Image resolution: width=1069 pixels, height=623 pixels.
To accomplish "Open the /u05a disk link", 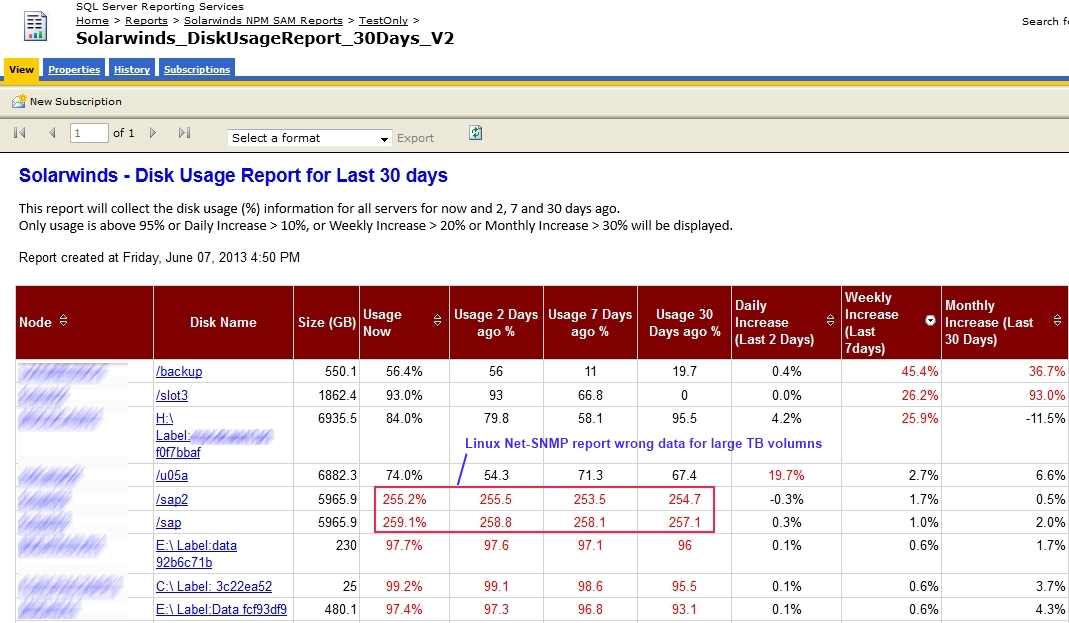I will point(172,476).
